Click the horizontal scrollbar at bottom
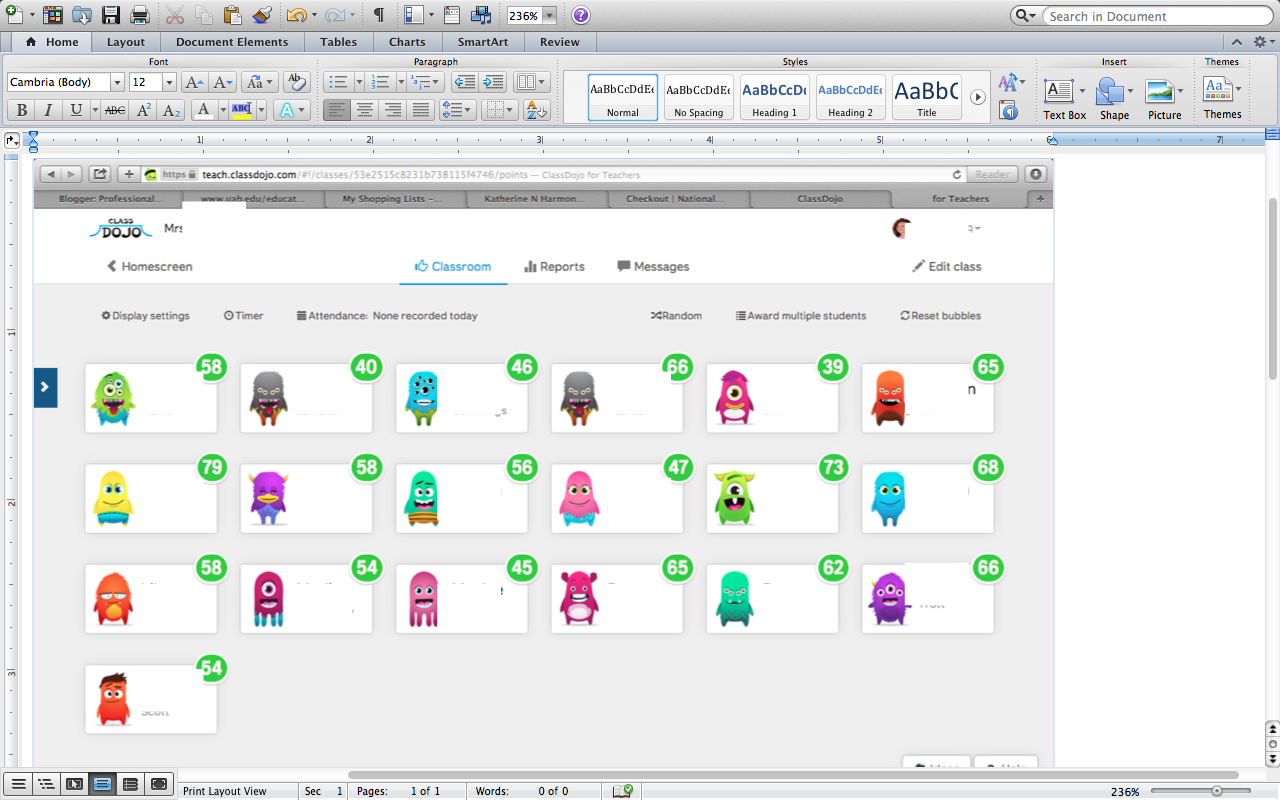 (x=793, y=775)
